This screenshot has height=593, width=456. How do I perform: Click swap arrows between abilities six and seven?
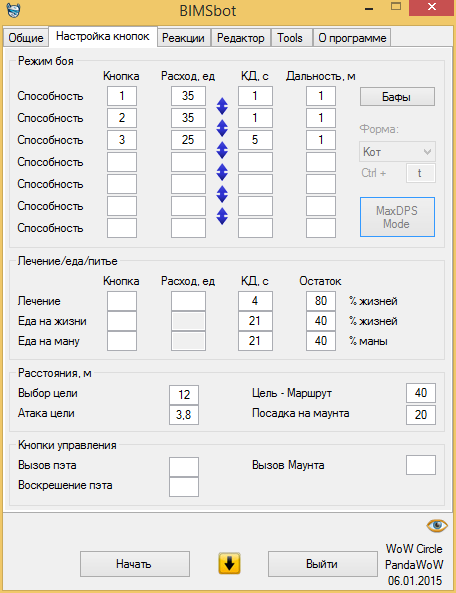tap(222, 216)
